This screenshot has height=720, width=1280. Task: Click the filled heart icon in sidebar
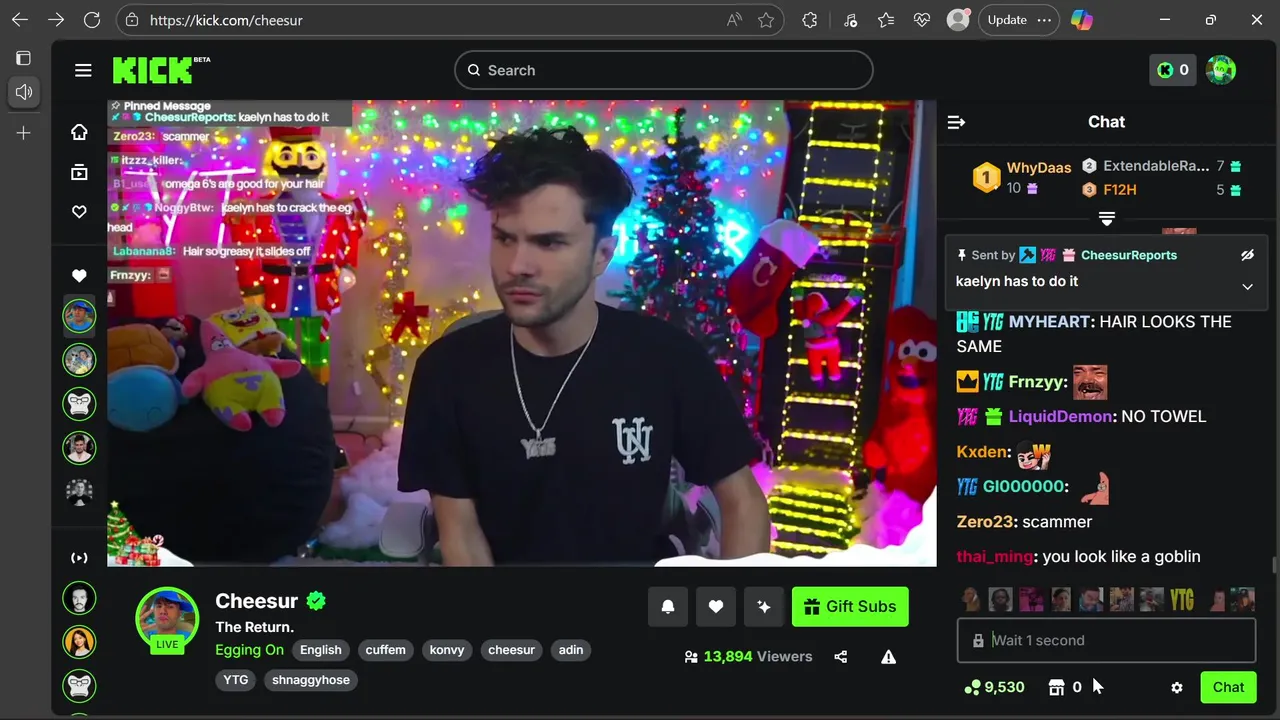(79, 276)
